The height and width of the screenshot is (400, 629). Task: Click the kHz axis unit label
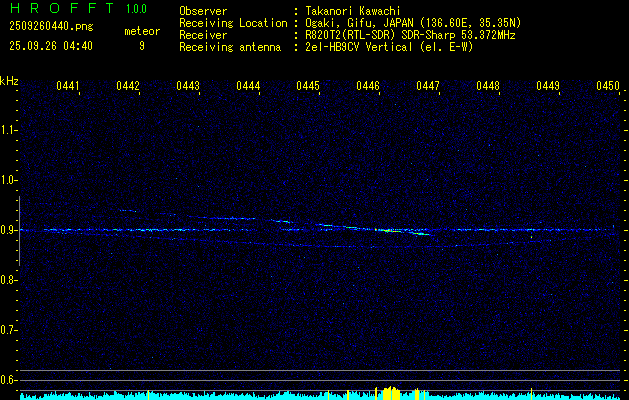(x=9, y=81)
